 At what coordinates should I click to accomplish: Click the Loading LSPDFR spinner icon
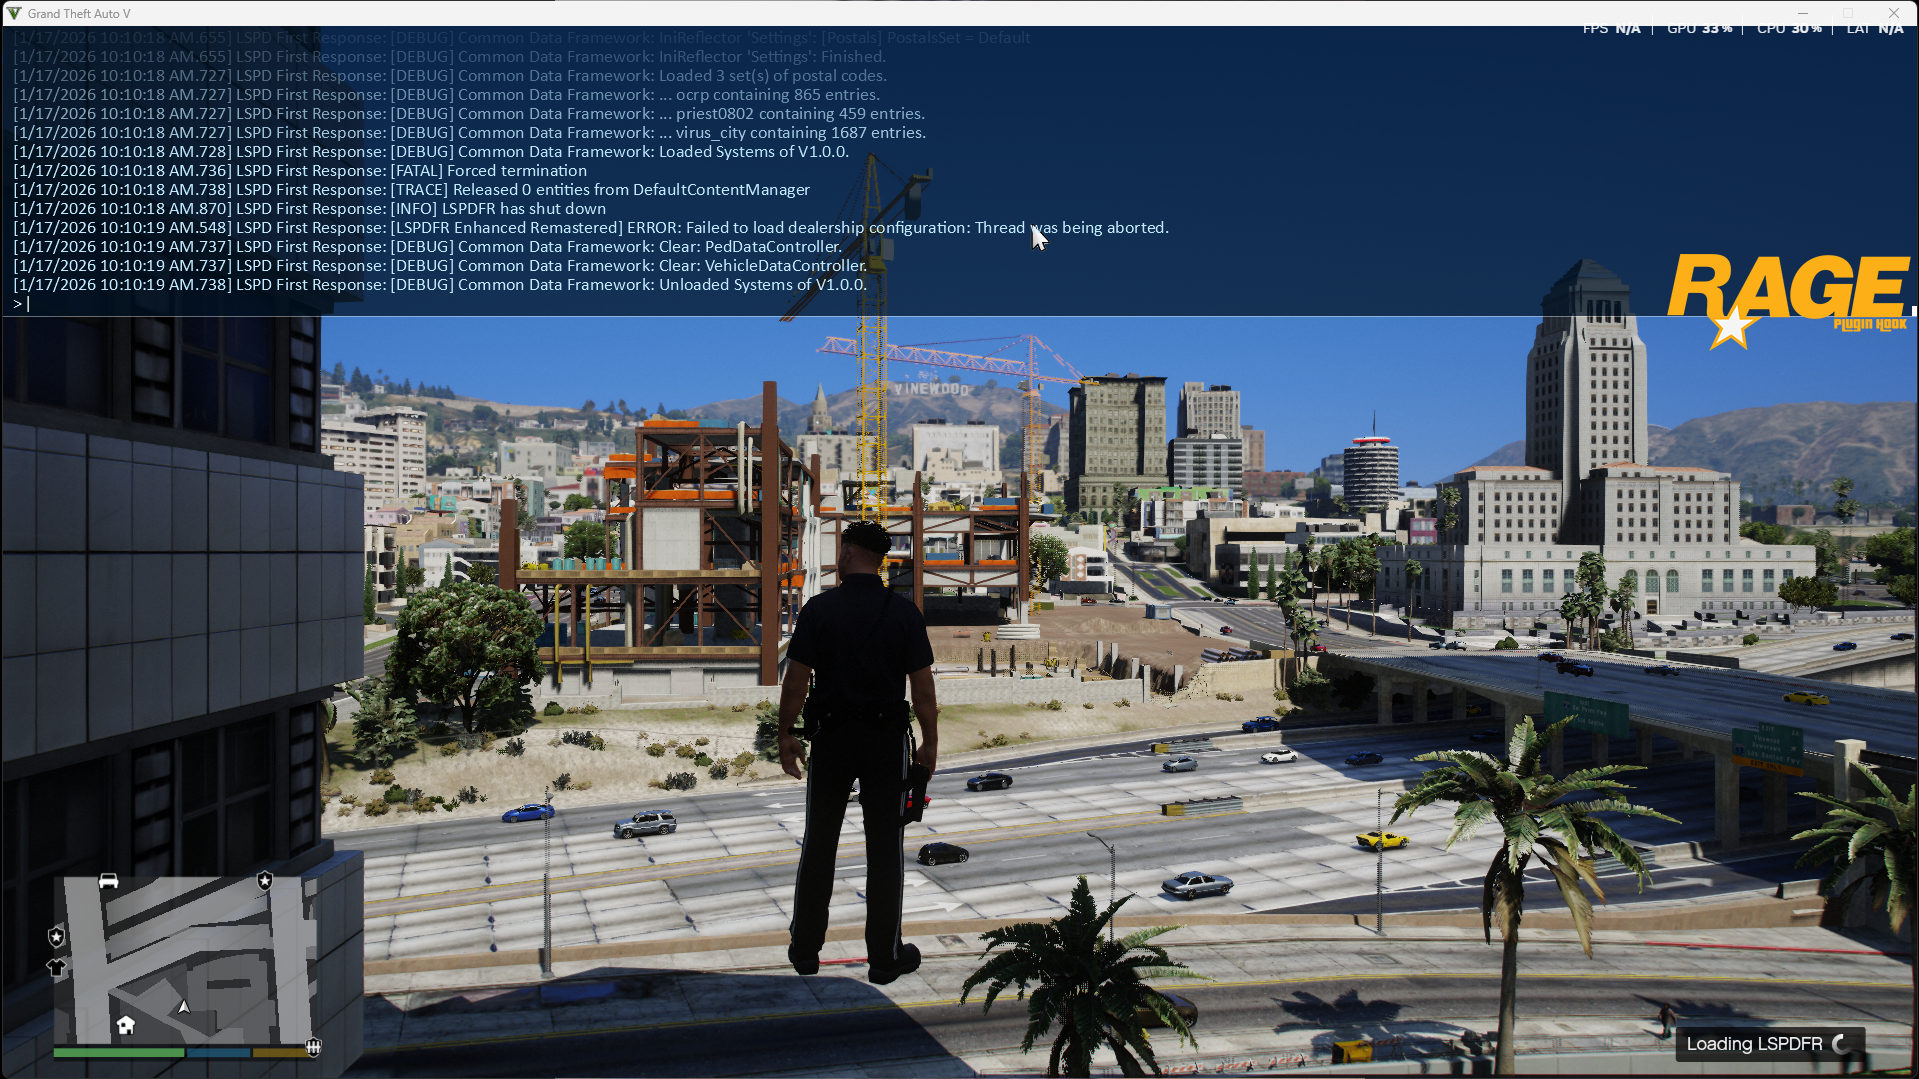click(x=1841, y=1044)
